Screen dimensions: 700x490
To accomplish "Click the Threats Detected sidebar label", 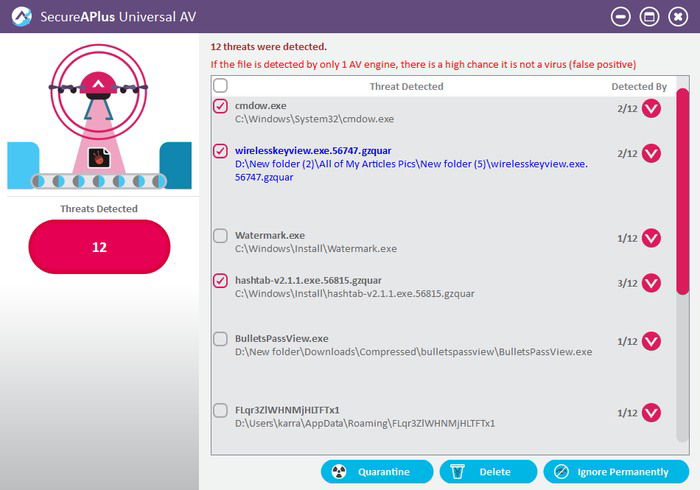I will point(99,208).
